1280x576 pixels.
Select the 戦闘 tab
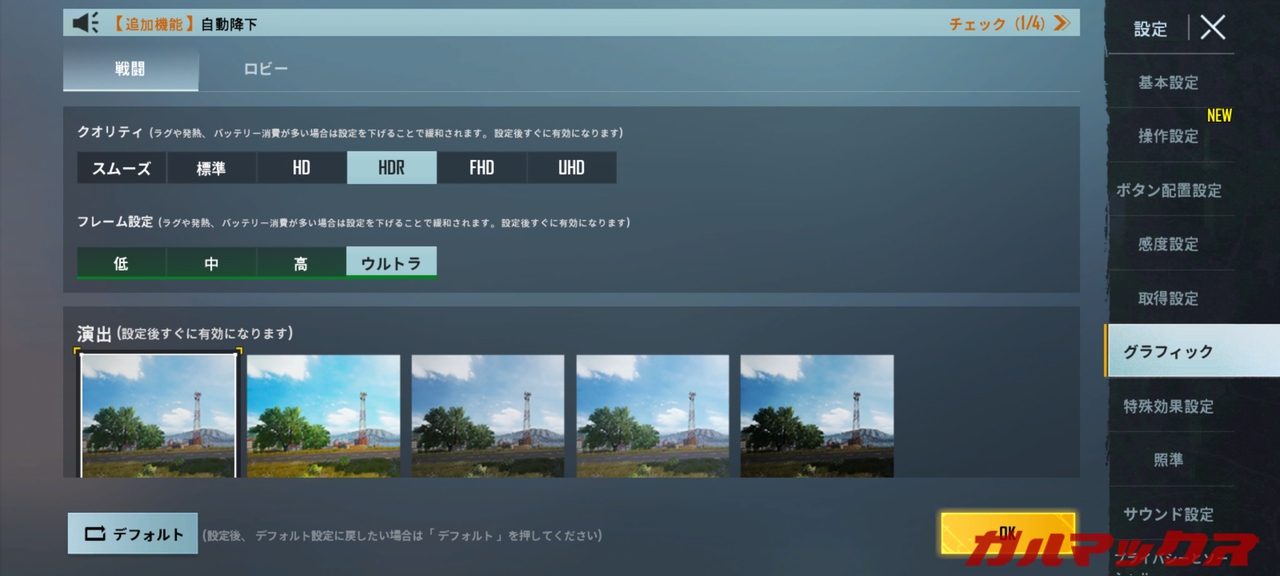[x=130, y=69]
